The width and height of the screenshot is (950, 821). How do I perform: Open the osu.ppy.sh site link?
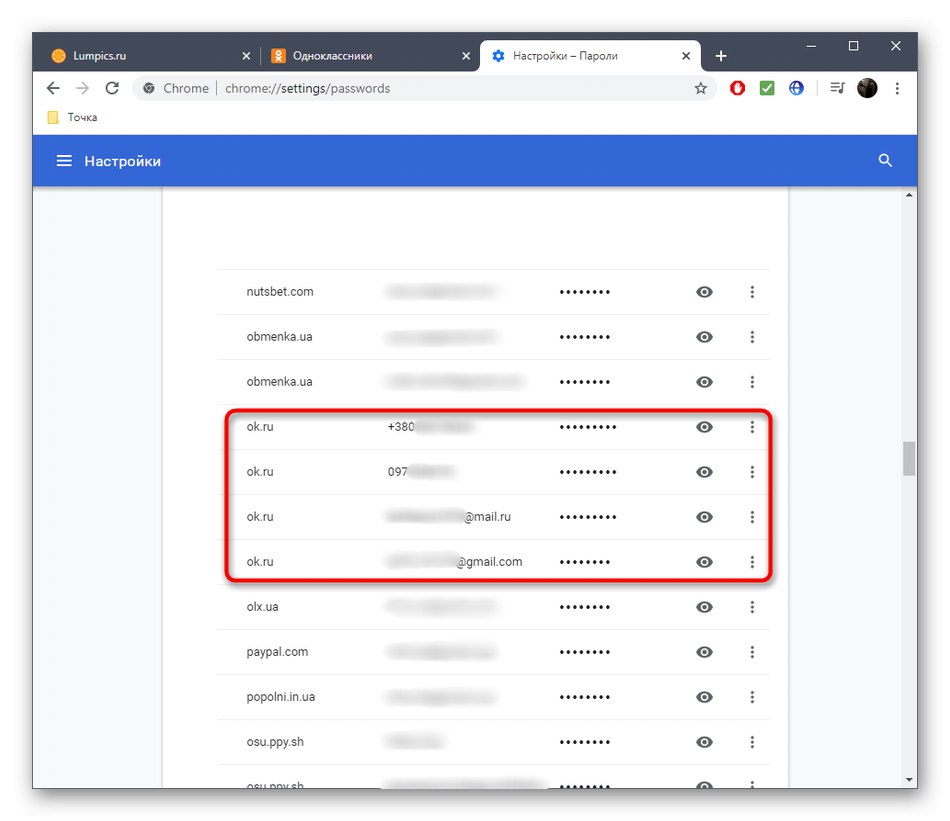(x=275, y=742)
